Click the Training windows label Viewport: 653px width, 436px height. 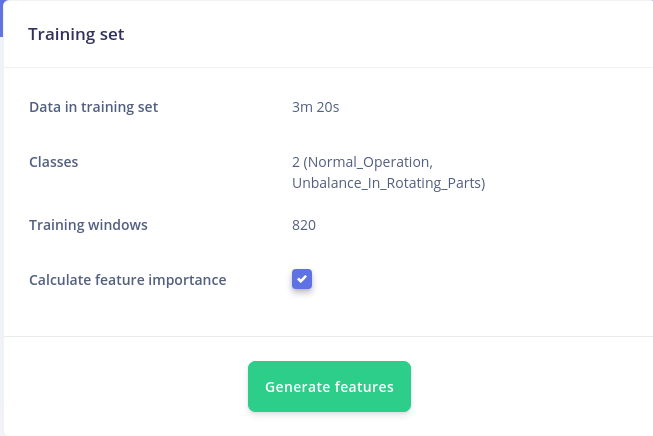pyautogui.click(x=88, y=225)
